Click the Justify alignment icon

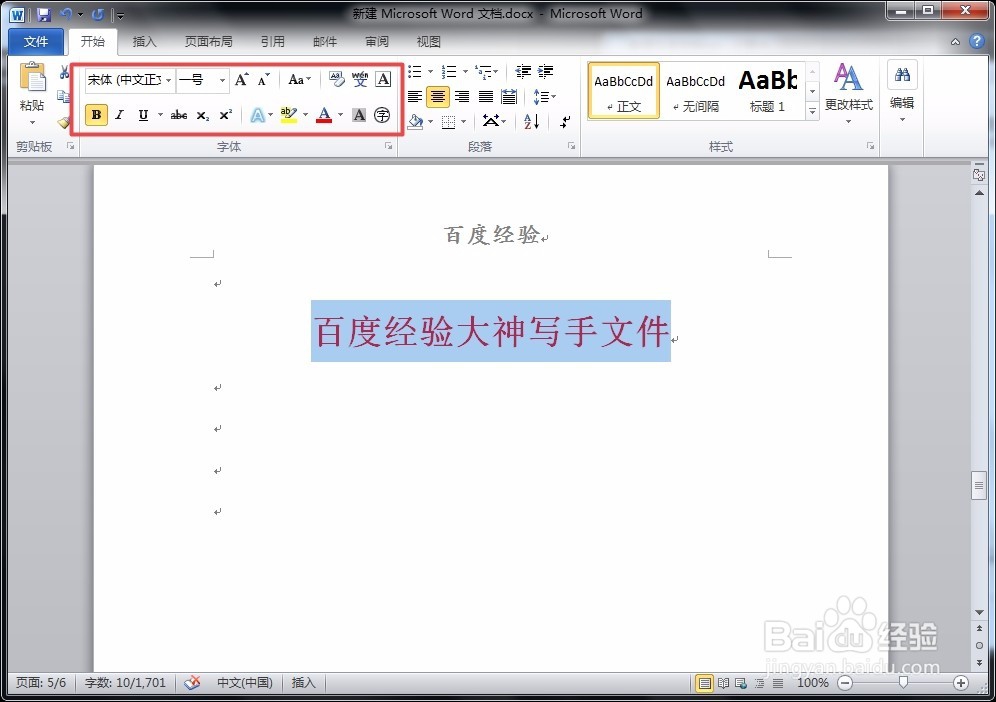click(x=485, y=97)
